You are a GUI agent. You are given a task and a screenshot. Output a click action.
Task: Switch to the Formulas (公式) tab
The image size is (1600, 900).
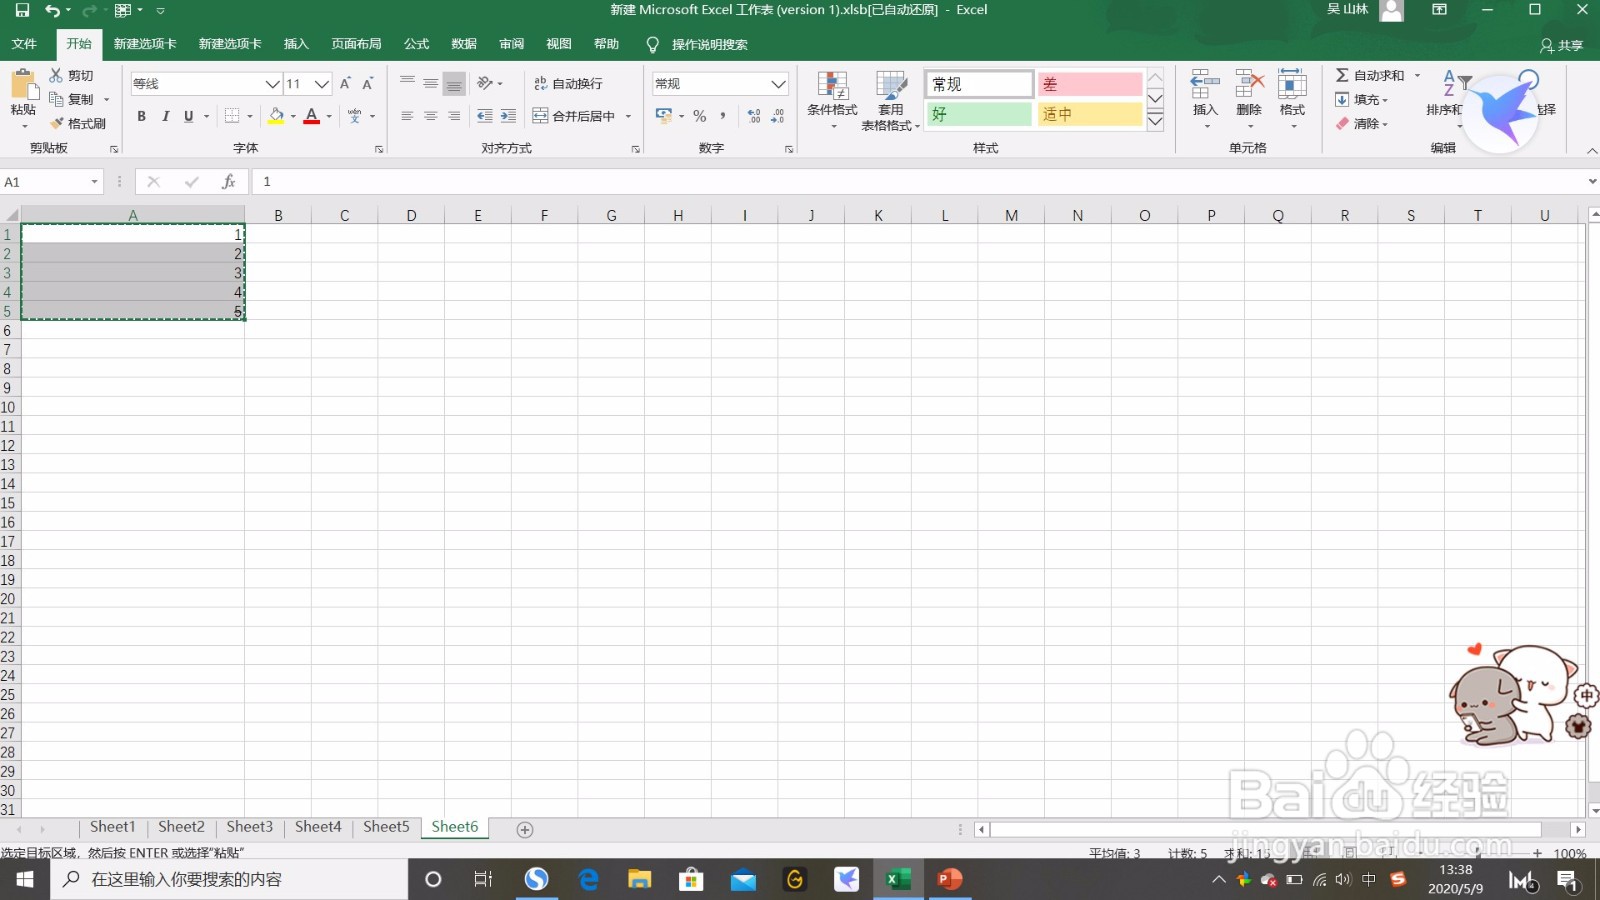416,44
